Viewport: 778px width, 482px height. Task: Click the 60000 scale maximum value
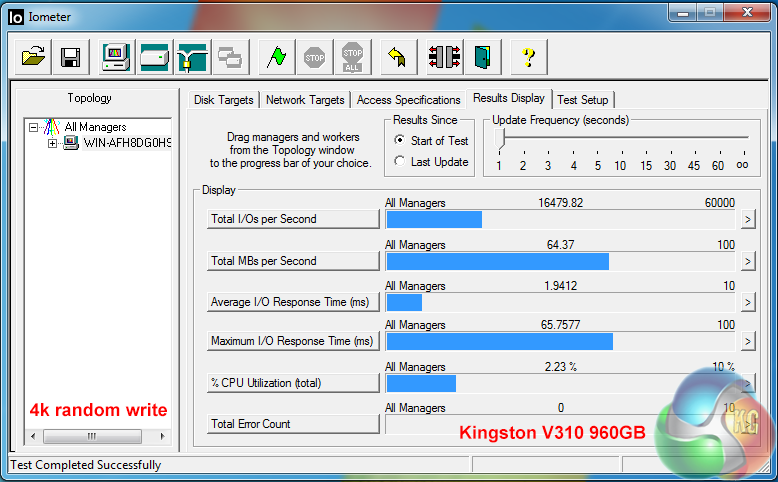point(719,203)
